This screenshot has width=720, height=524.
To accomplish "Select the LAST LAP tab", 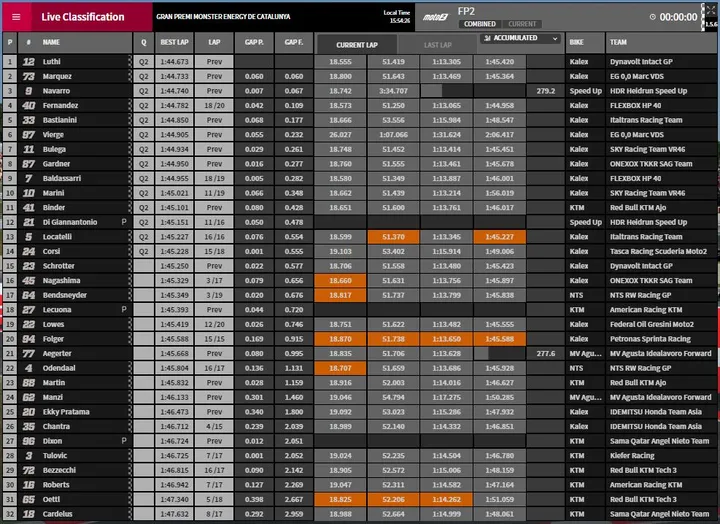I will click(x=438, y=45).
